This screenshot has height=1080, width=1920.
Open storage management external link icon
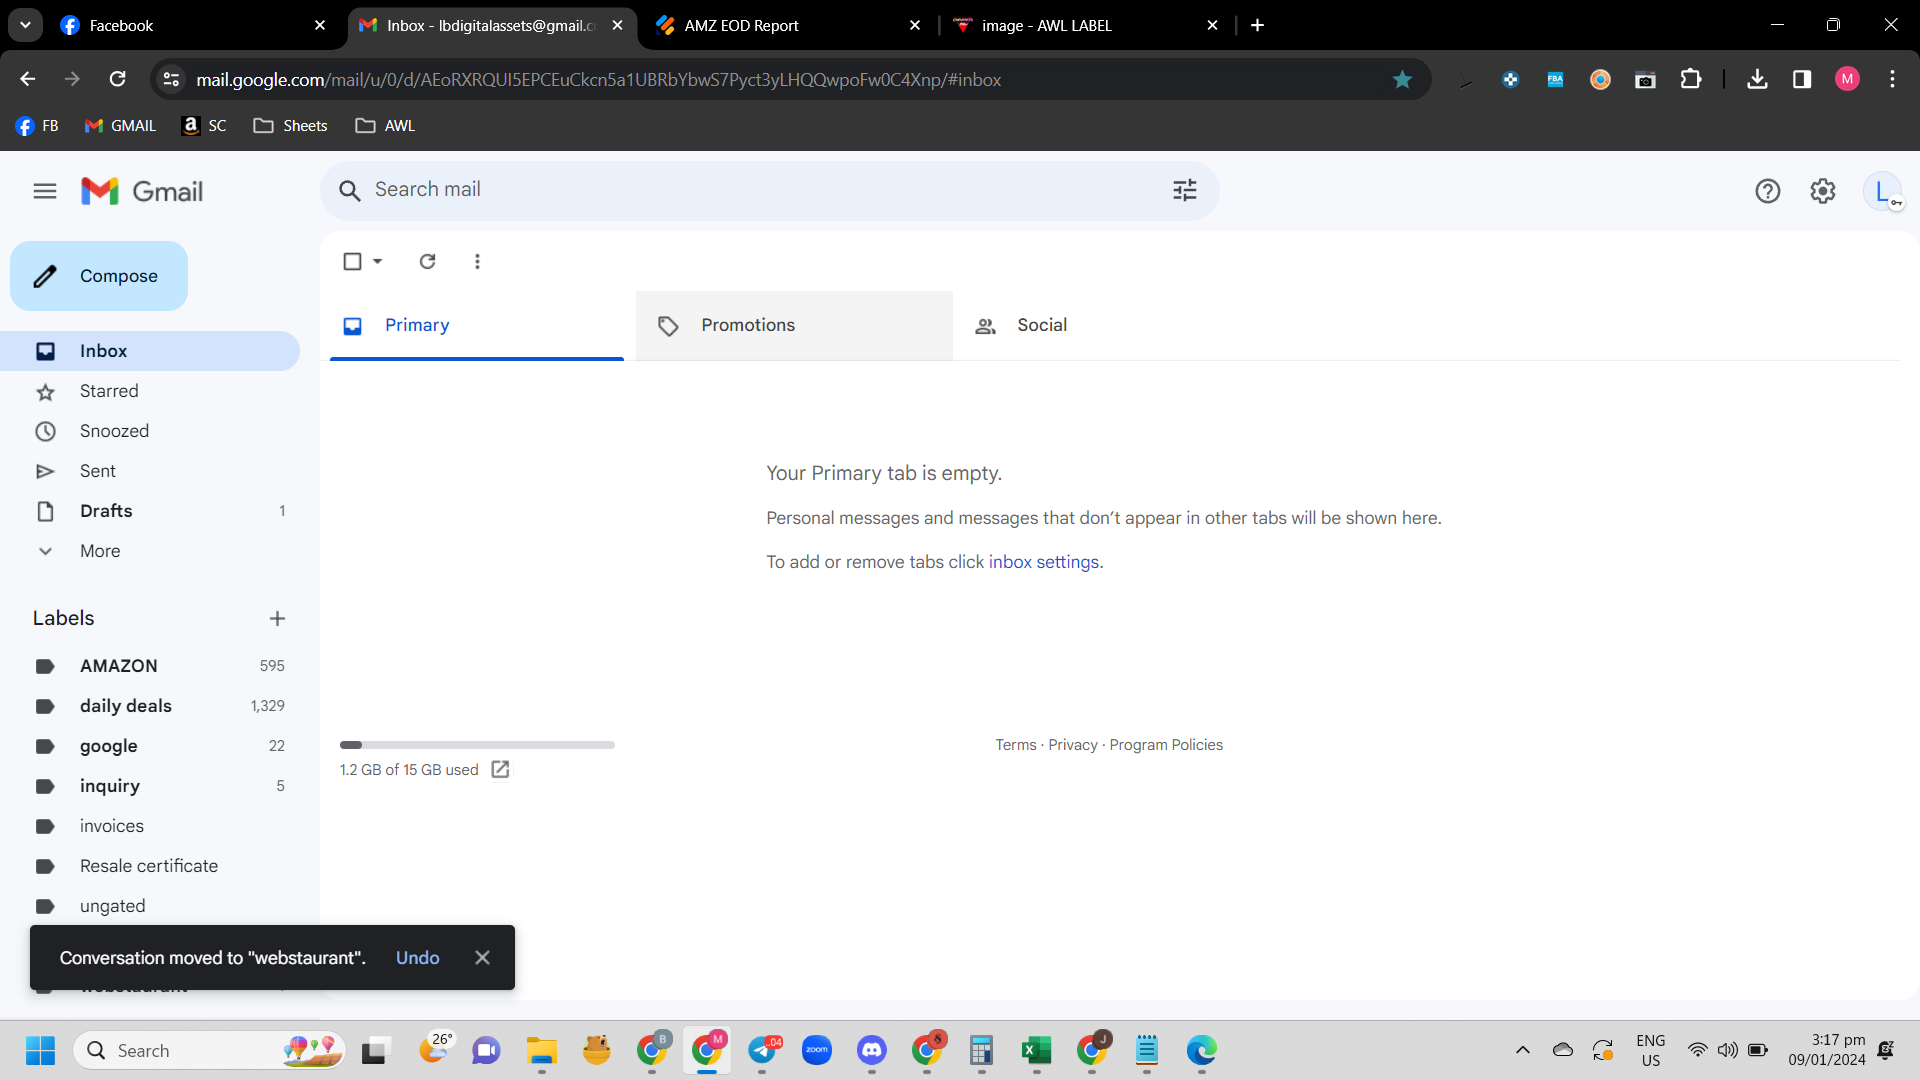tap(500, 769)
